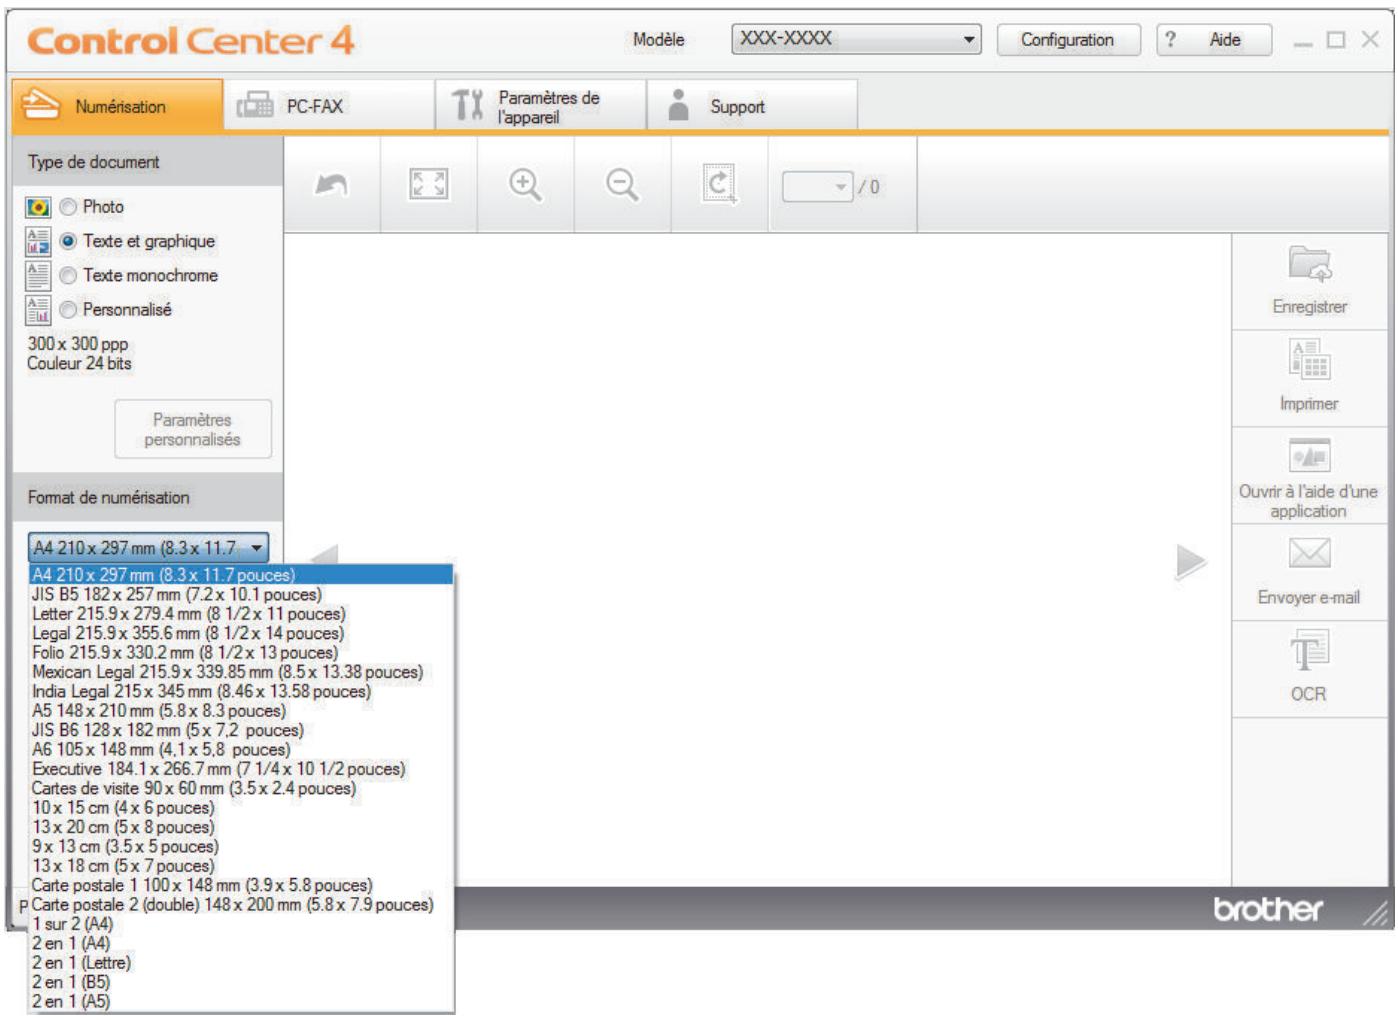
Task: Select India Legal 215 x 345 mm
Action: point(241,691)
